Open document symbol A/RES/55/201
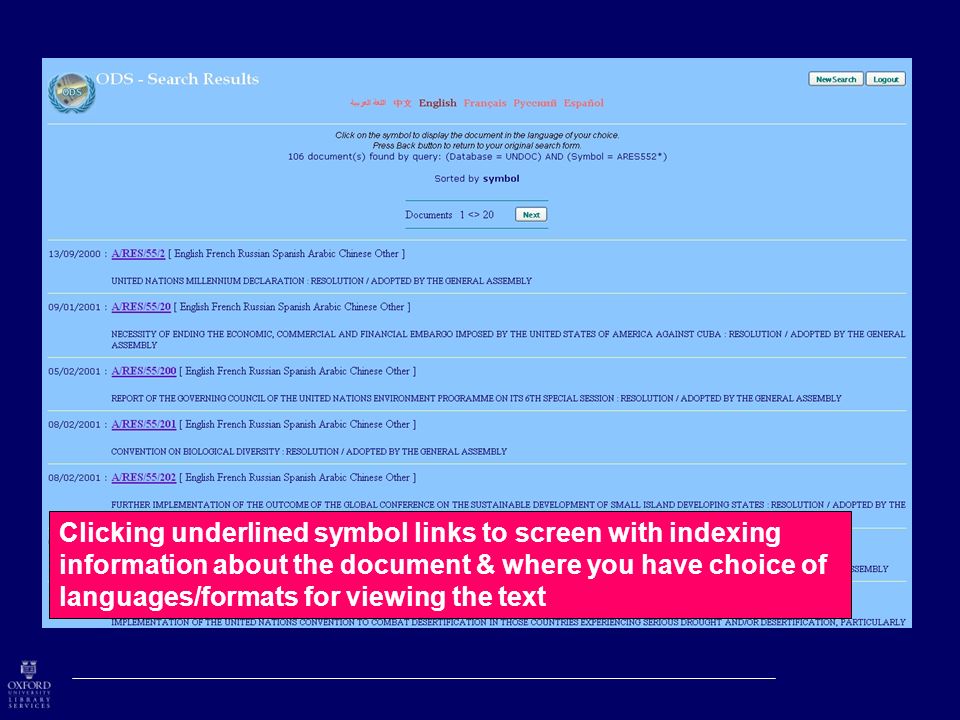The image size is (960, 720). [x=144, y=424]
